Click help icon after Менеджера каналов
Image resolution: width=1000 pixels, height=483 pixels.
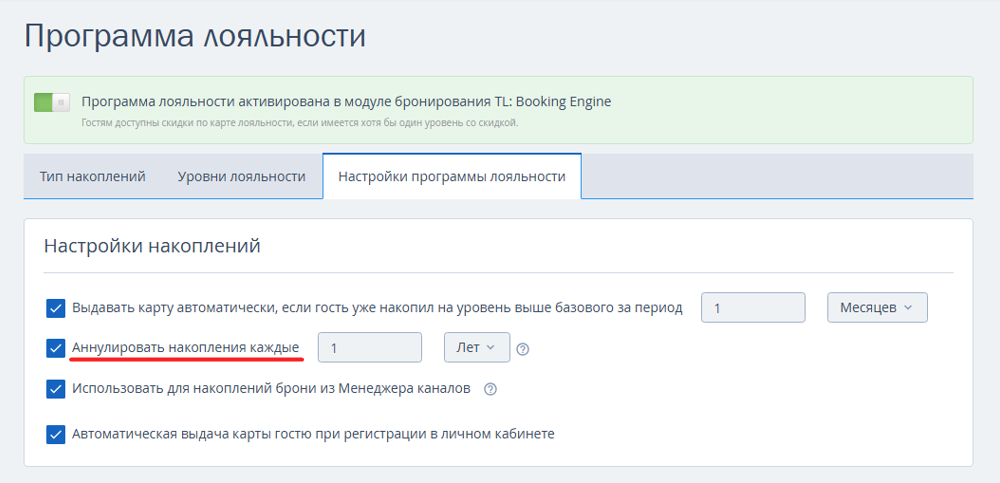490,389
